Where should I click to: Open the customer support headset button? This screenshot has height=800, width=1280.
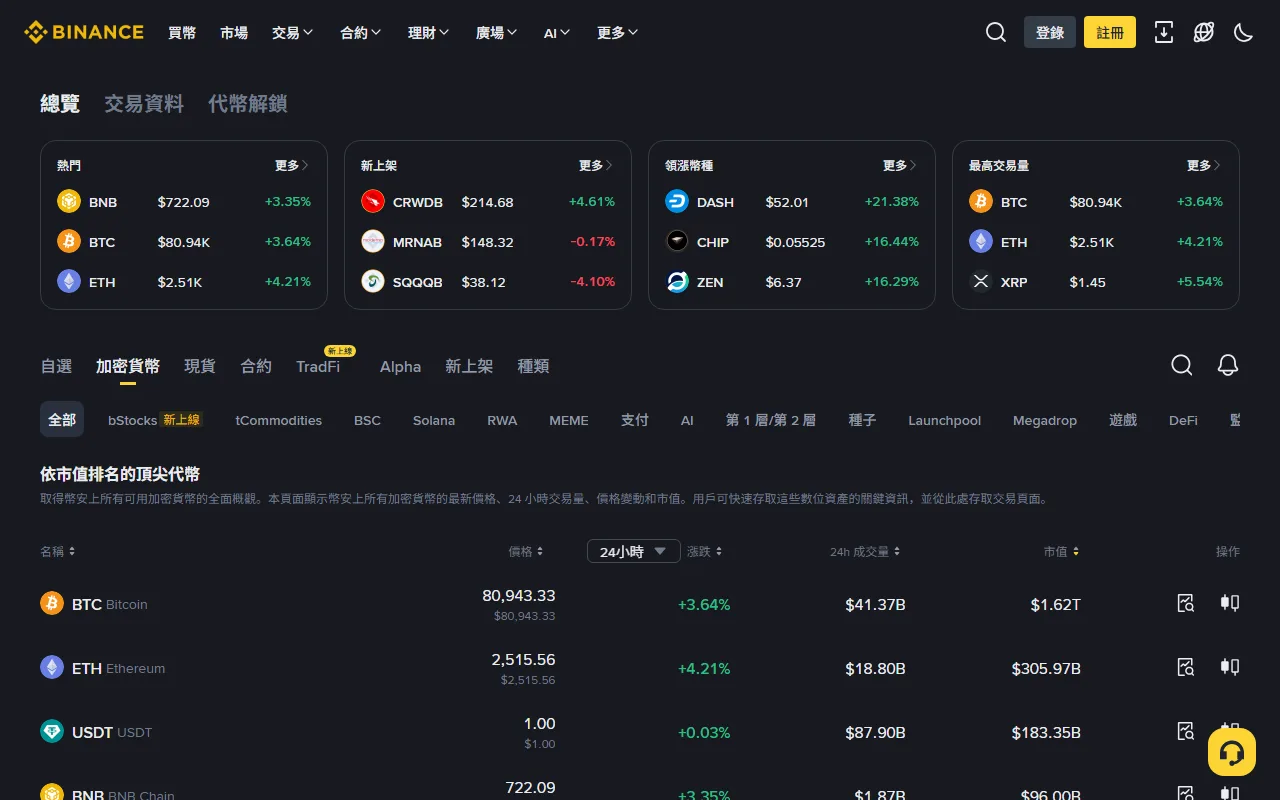click(x=1232, y=752)
